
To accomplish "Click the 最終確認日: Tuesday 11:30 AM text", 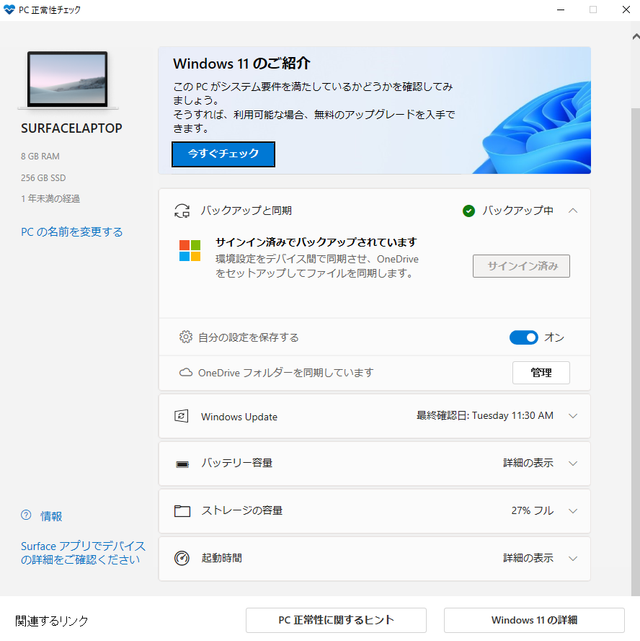I will [x=485, y=416].
